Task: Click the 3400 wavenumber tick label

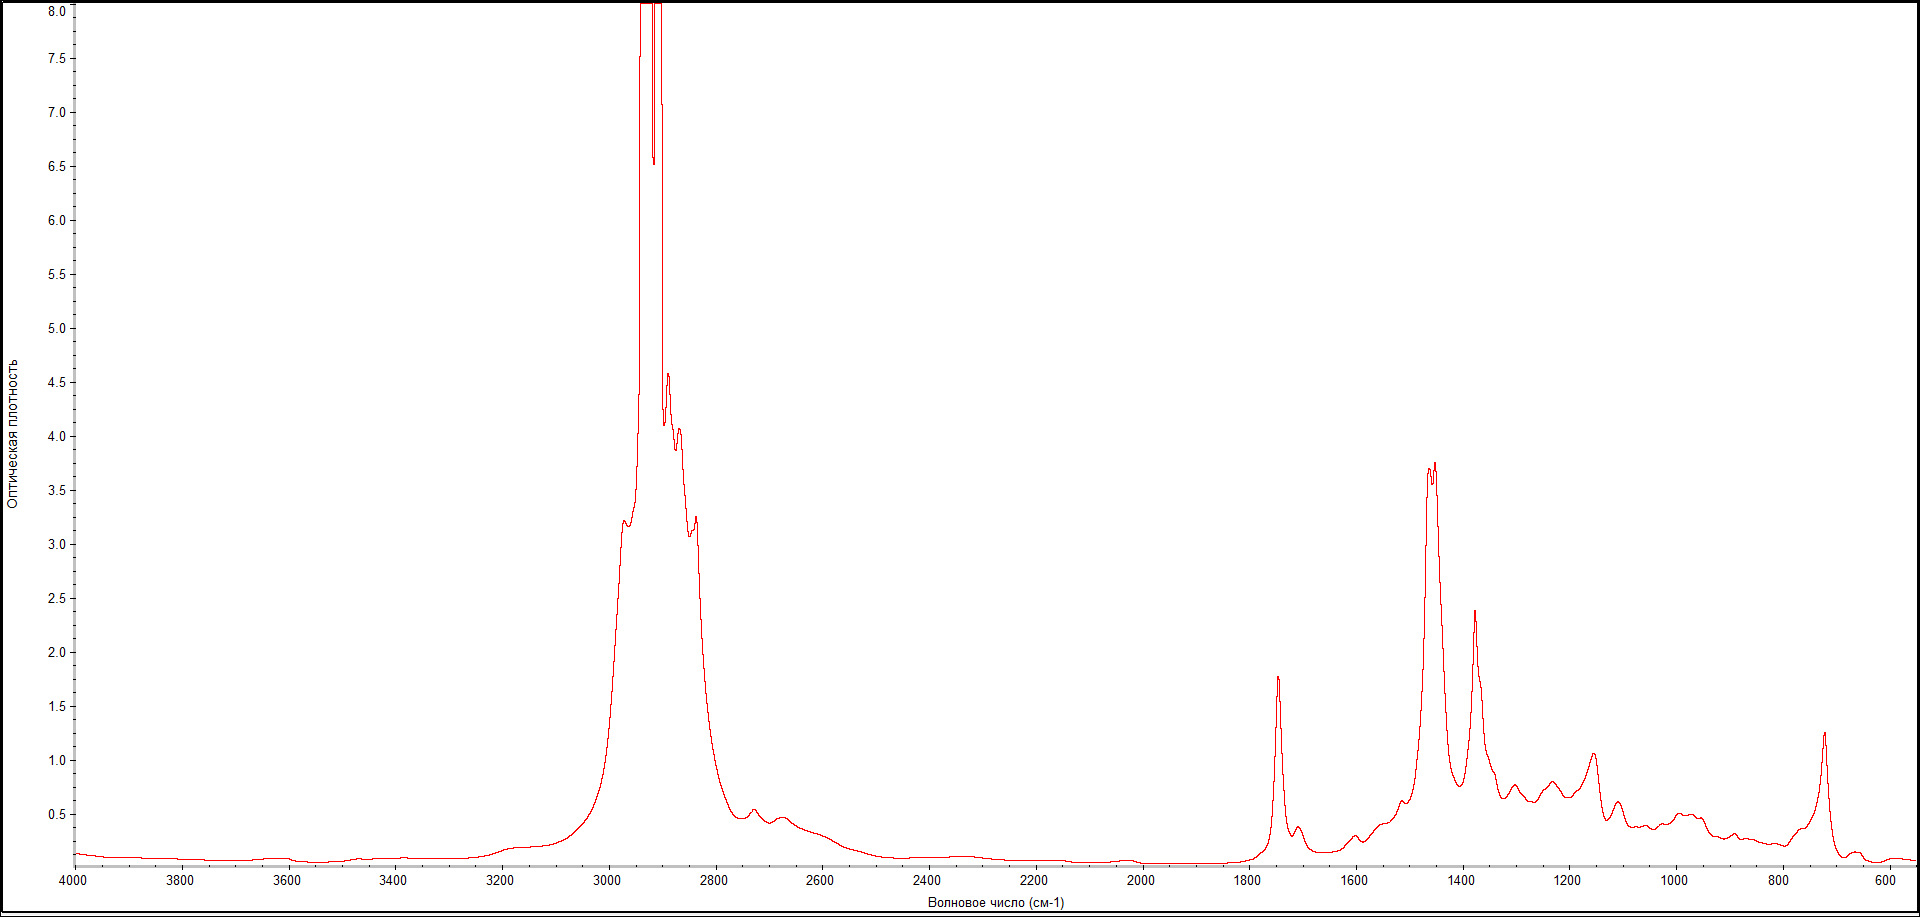Action: pos(393,880)
